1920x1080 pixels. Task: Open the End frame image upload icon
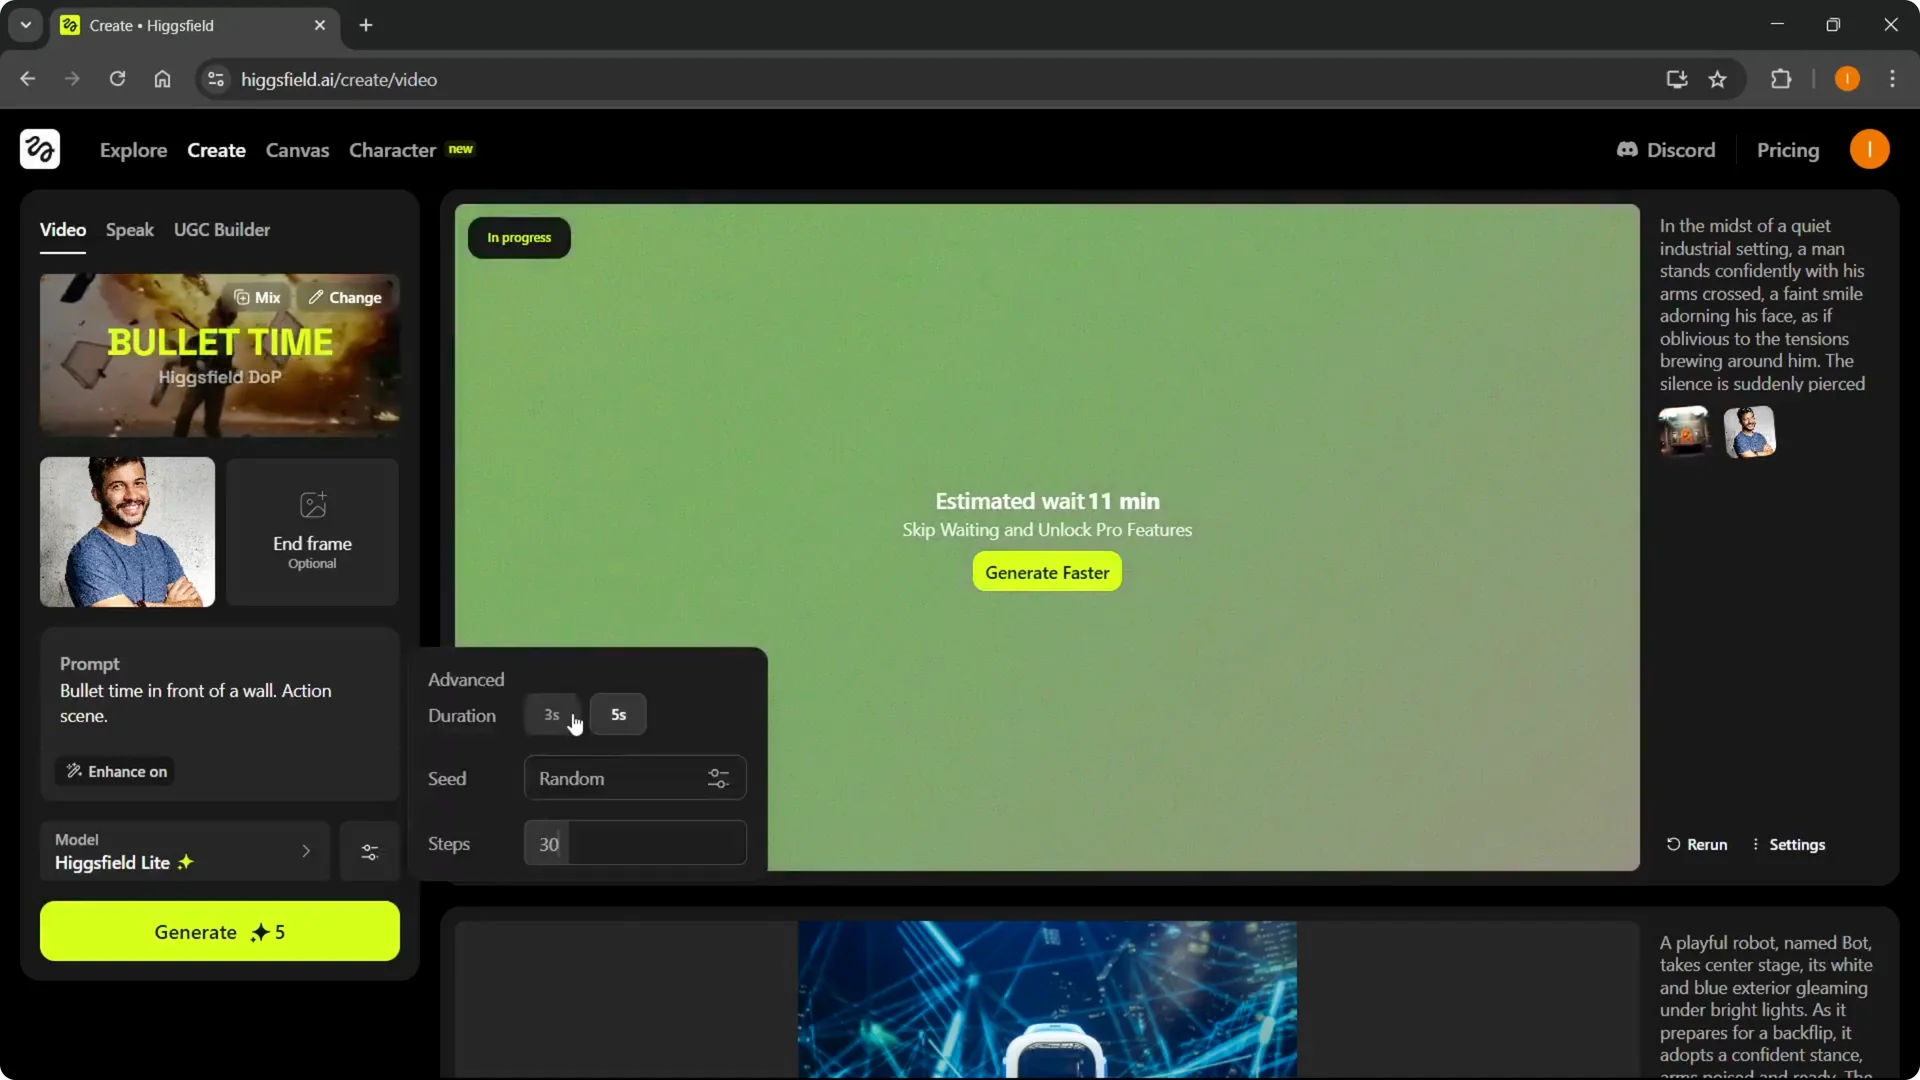[312, 505]
